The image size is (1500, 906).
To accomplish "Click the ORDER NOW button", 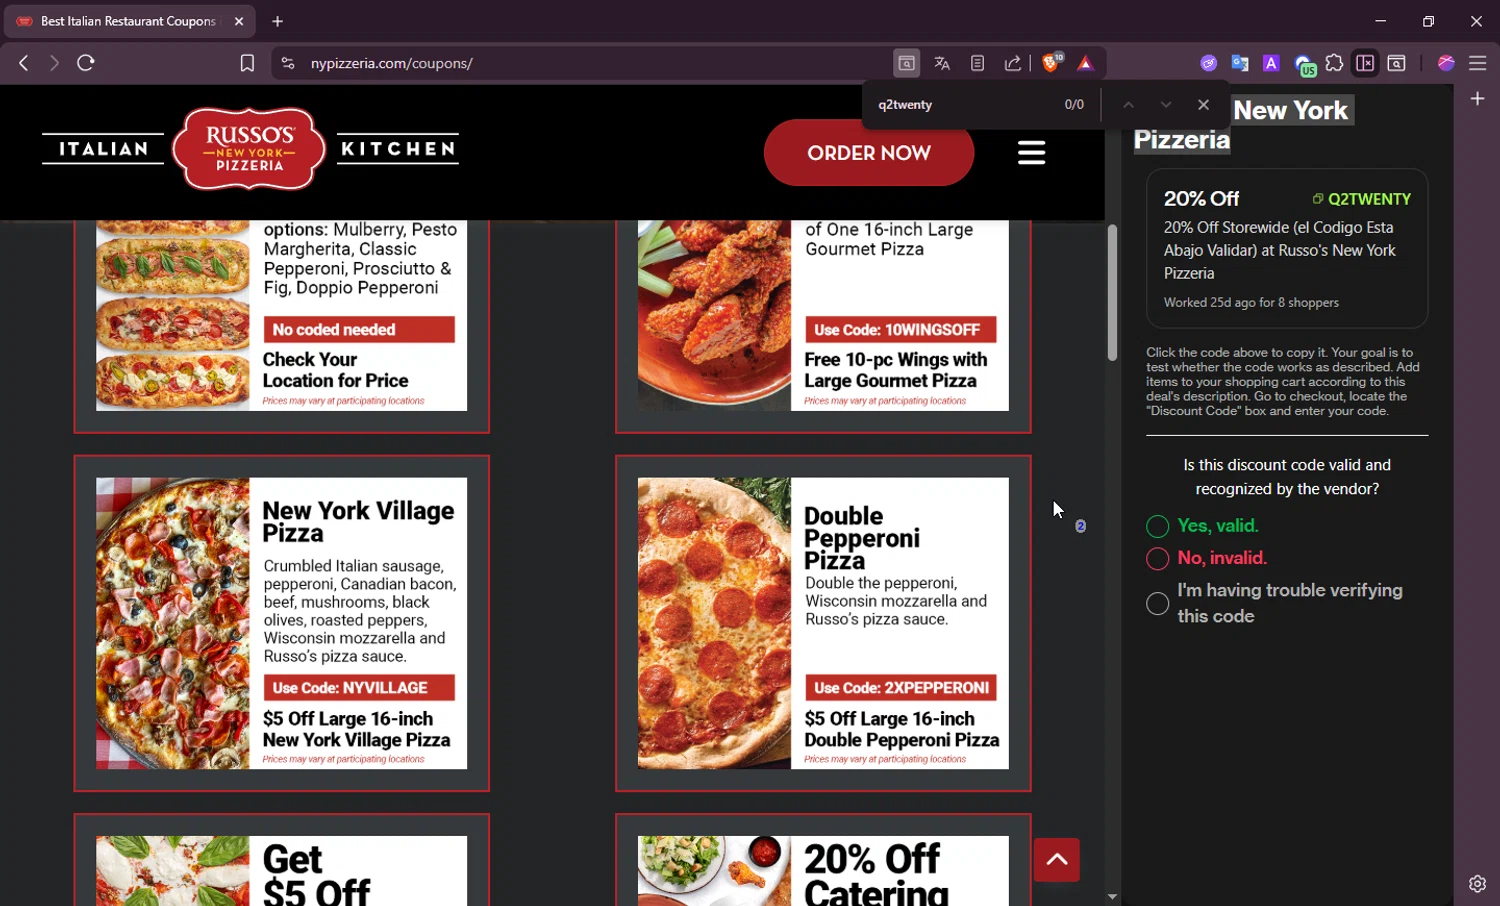I will (x=869, y=153).
